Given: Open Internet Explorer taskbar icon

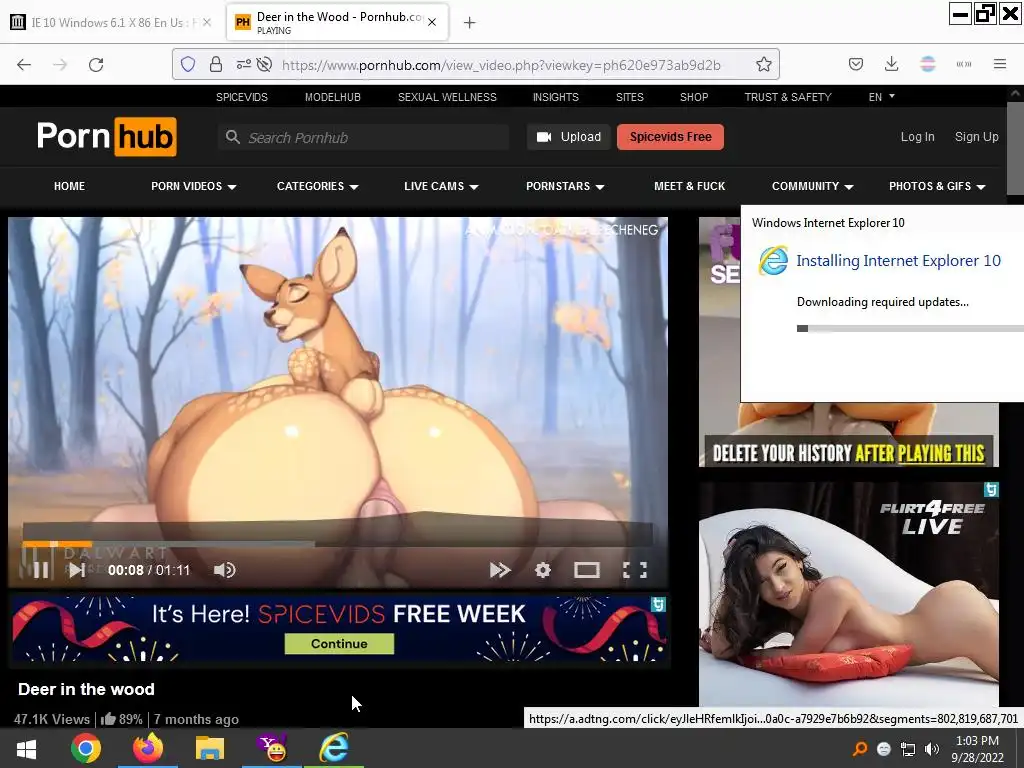Looking at the screenshot, I should point(334,748).
